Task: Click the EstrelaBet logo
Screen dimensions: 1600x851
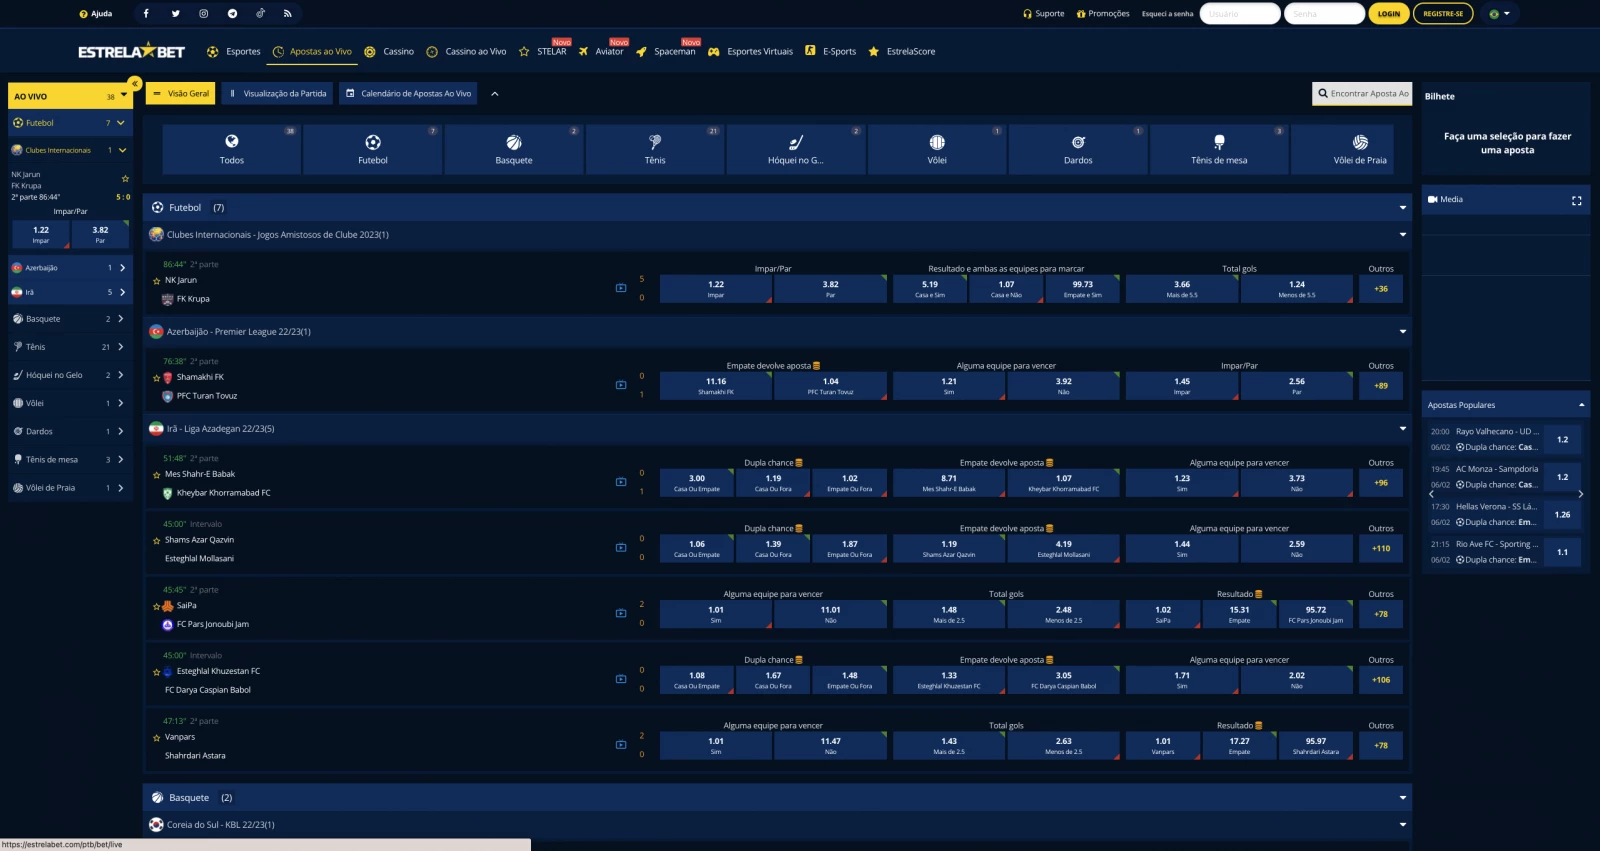Action: coord(131,51)
